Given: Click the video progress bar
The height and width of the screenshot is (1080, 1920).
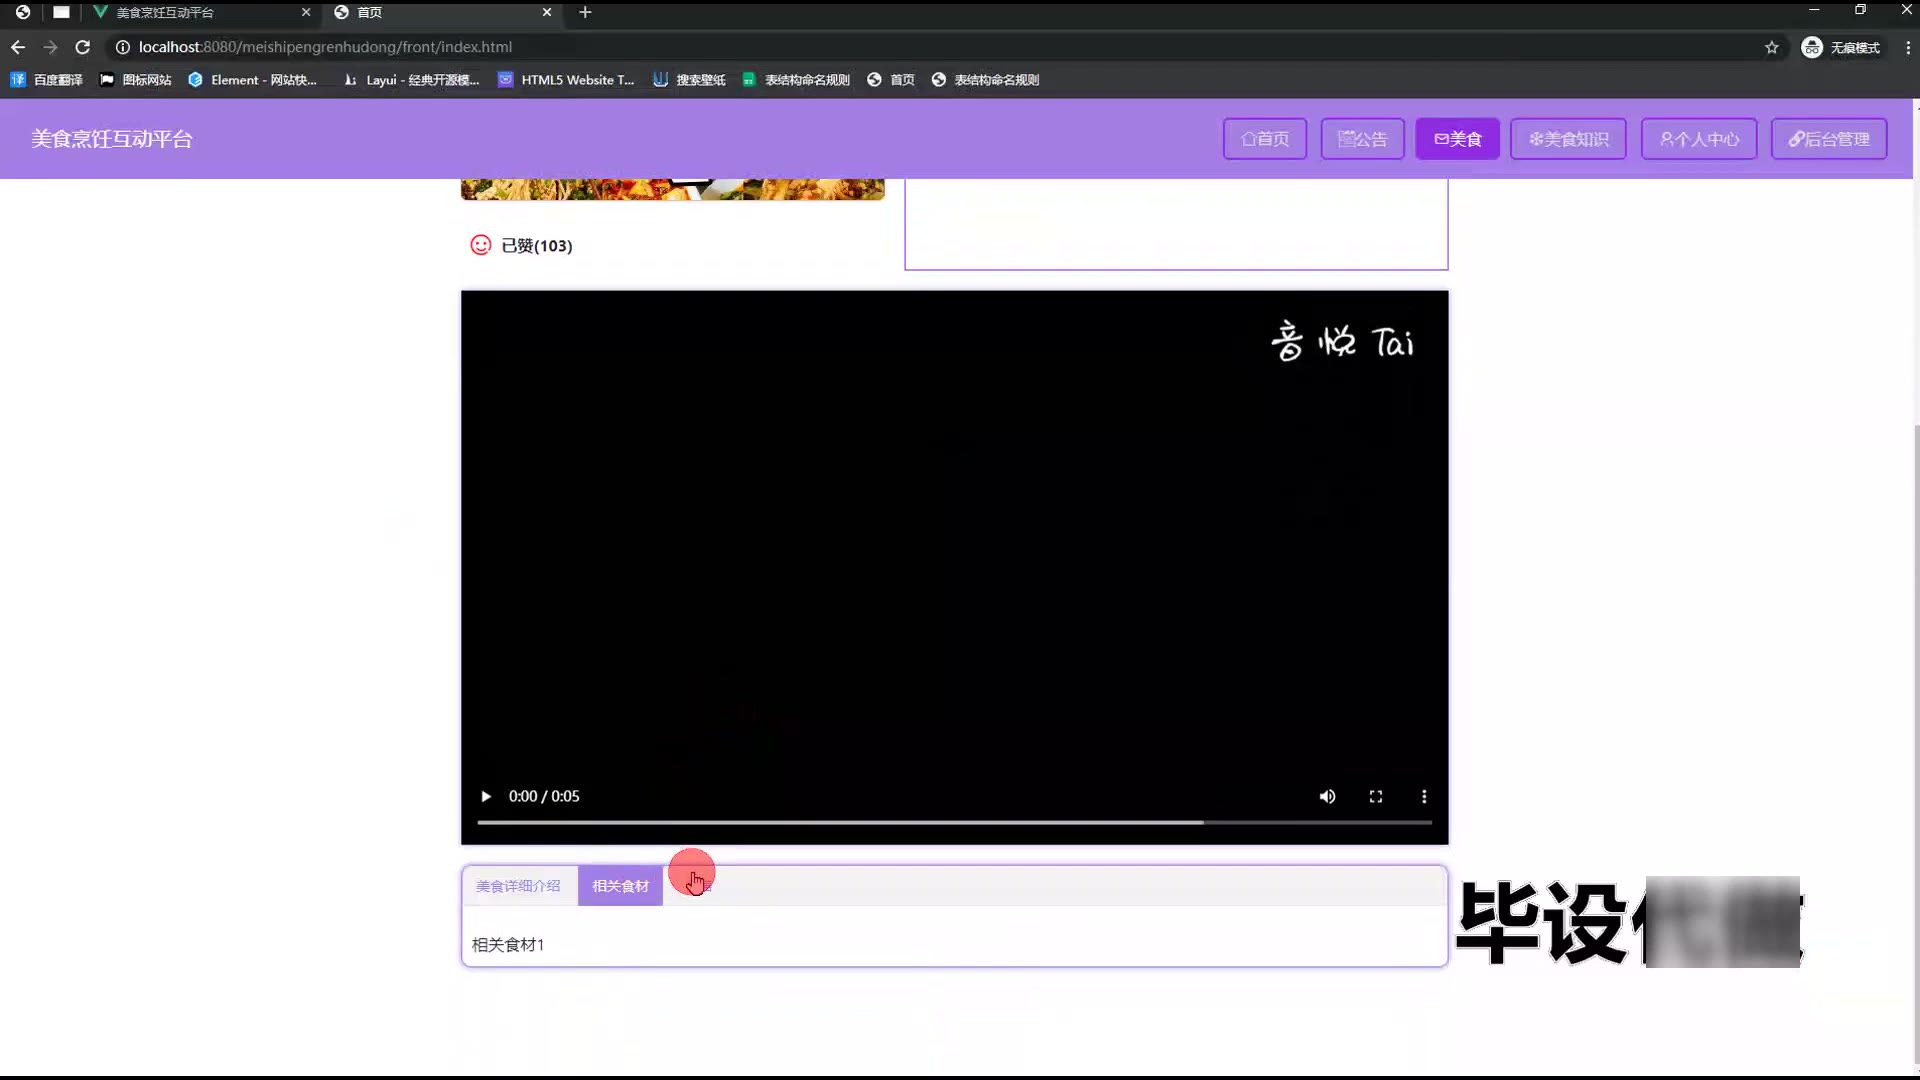Looking at the screenshot, I should [x=954, y=822].
